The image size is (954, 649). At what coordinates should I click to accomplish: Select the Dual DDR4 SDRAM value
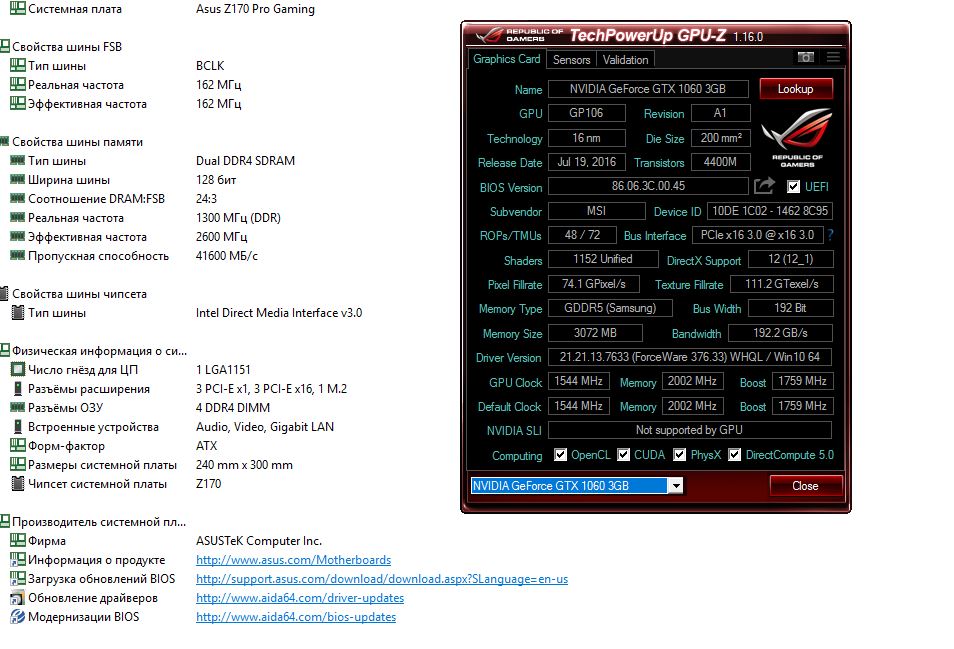[x=245, y=161]
